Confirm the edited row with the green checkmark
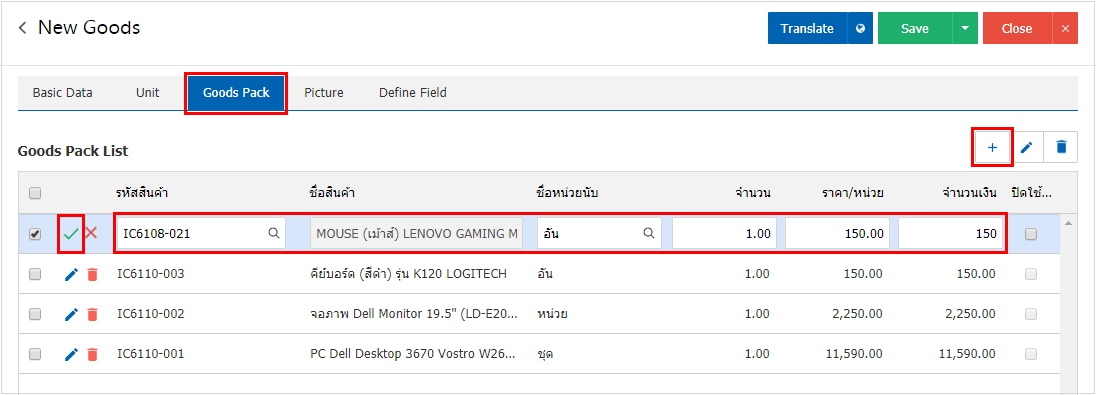Viewport: 1096px width, 395px height. coord(71,234)
